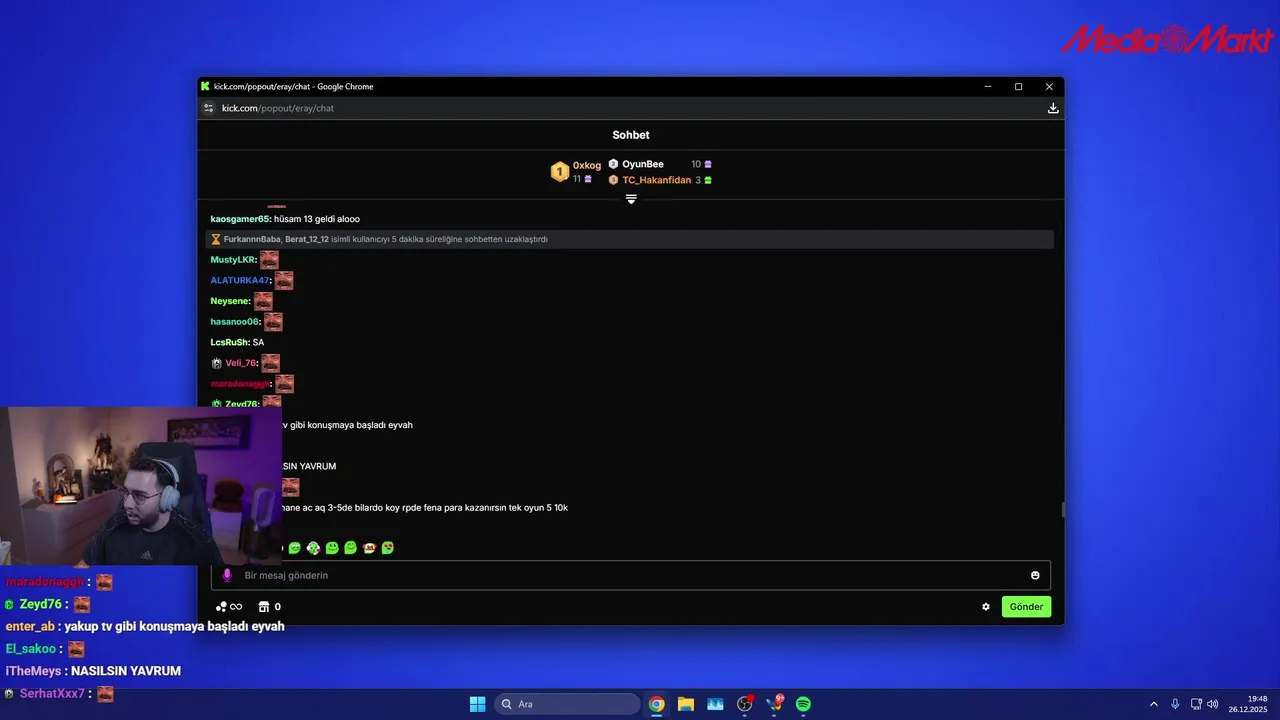Click username Veli_76 in chat
This screenshot has width=1280, height=720.
(x=241, y=363)
